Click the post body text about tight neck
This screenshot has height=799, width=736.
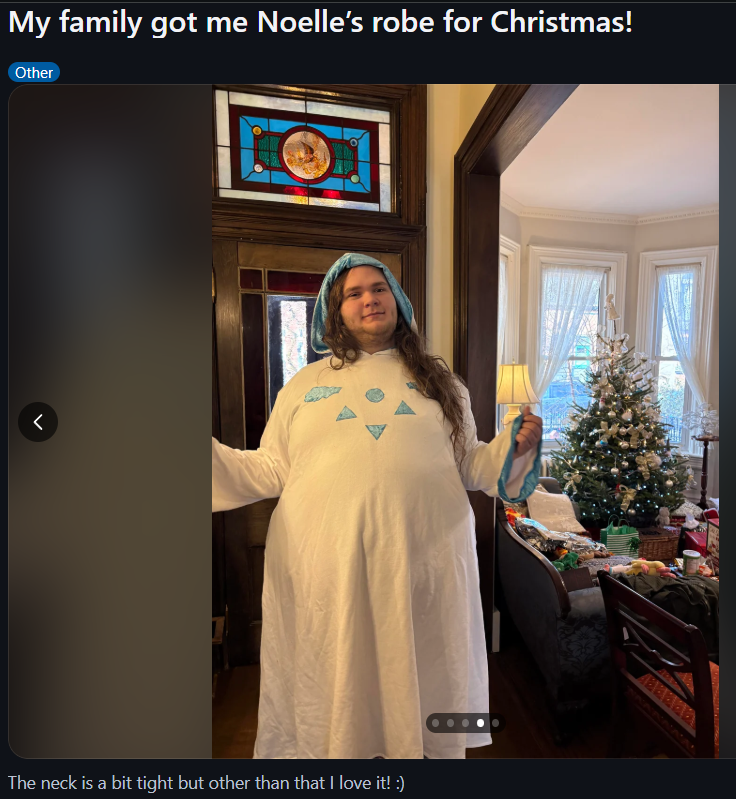click(206, 783)
